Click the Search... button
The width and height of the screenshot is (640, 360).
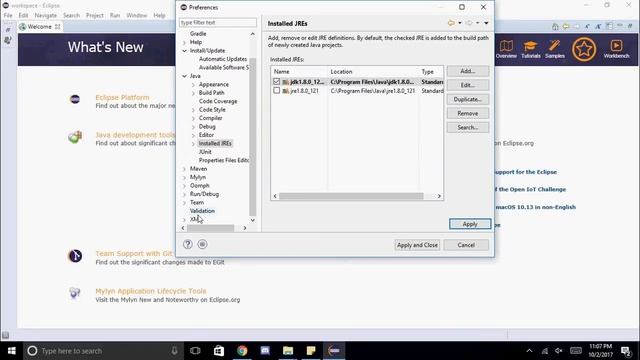point(468,127)
